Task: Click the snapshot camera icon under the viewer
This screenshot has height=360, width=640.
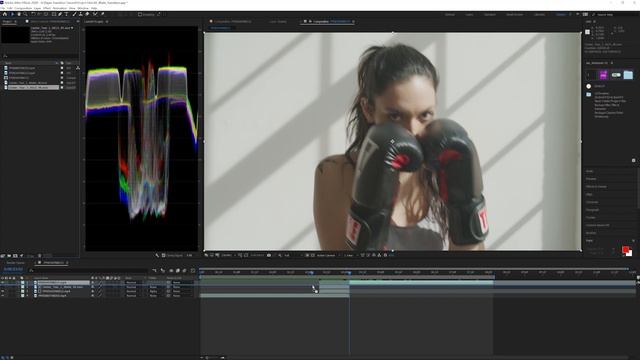Action: pyautogui.click(x=268, y=256)
